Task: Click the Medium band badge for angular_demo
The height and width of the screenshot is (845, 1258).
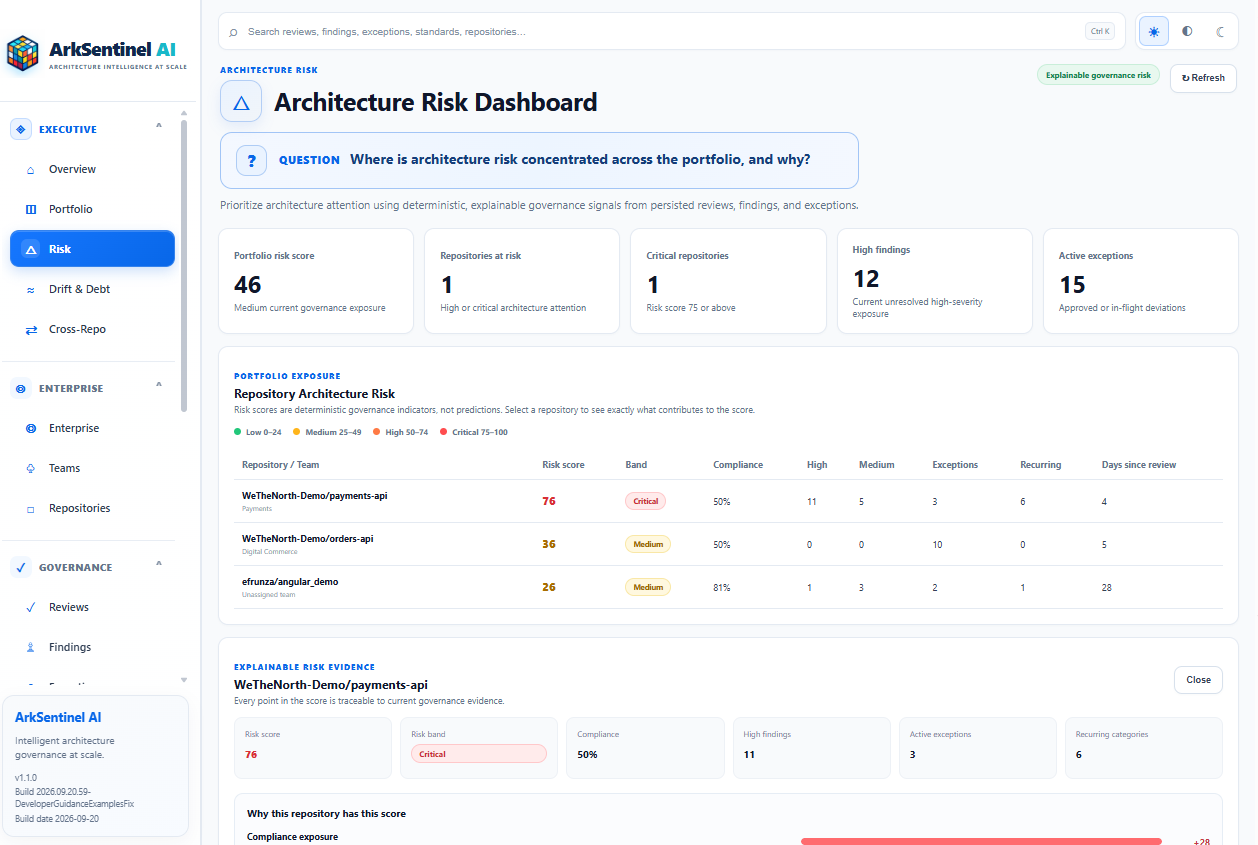Action: pos(648,587)
